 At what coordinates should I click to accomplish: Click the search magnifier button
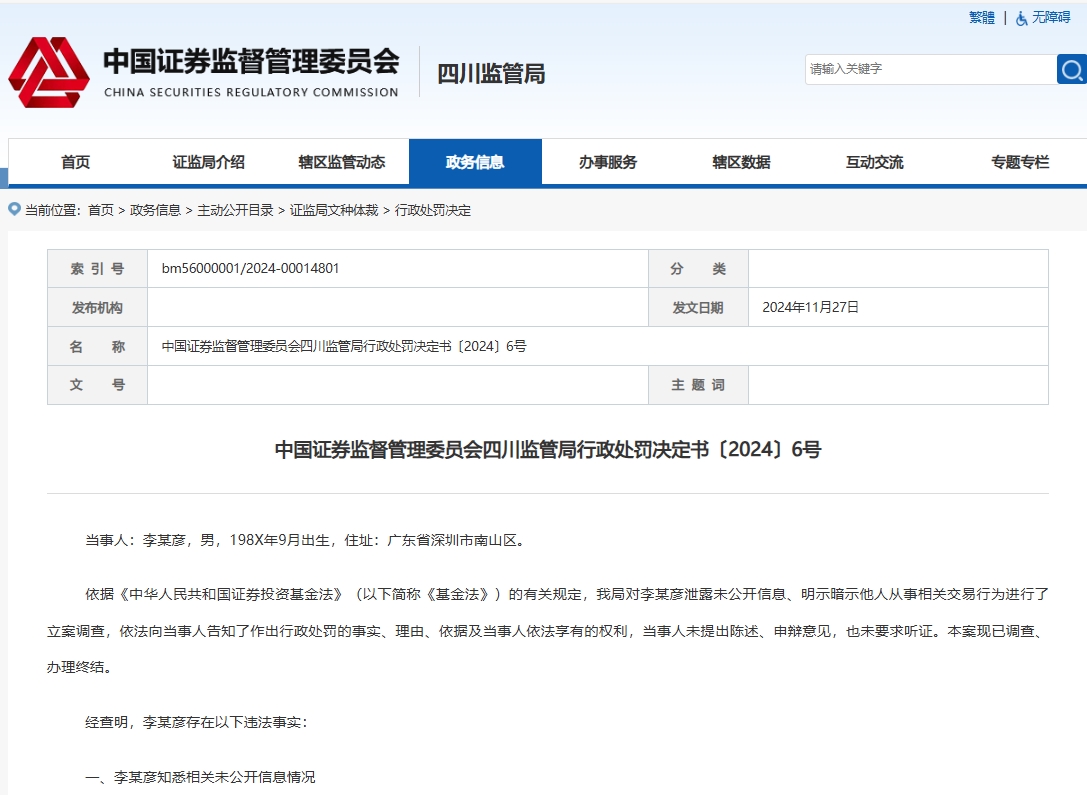click(1072, 69)
